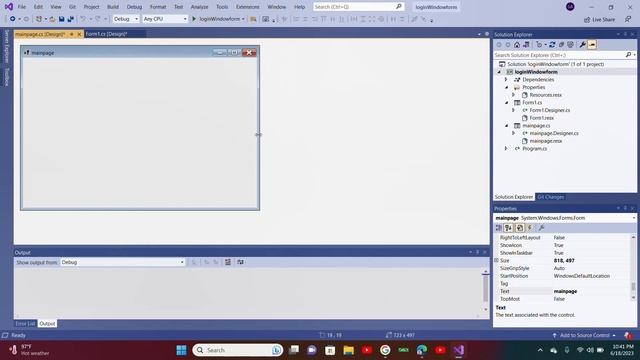Click Property Pages wrench in Properties panel
The height and width of the screenshot is (360, 640).
[x=541, y=228]
